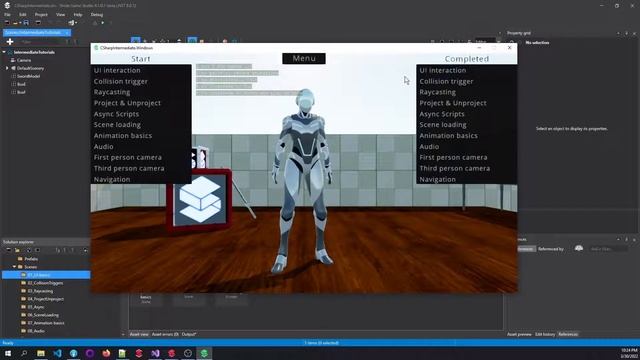This screenshot has height=360, width=640.
Task: Open Visual Studio Code from taskbar
Action: [x=57, y=353]
